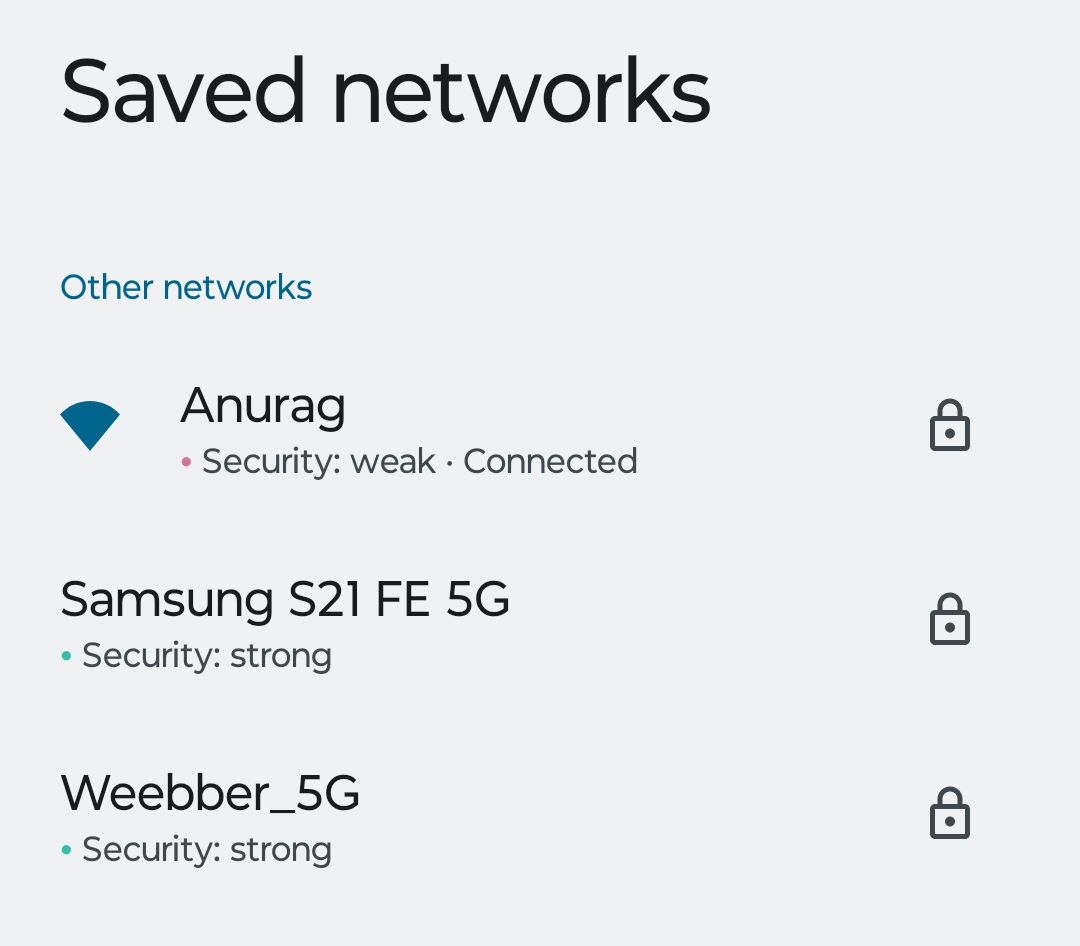Click the green security dot for Samsung S21 FE 5G
The width and height of the screenshot is (1080, 946).
[x=64, y=656]
